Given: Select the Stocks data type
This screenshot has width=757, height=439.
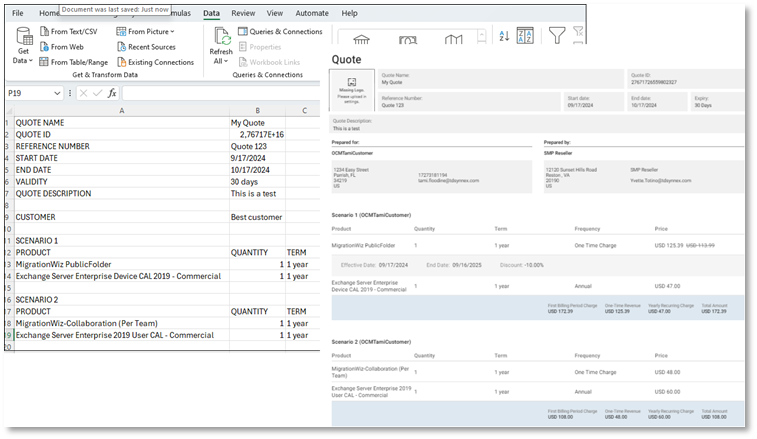Looking at the screenshot, I should point(361,39).
